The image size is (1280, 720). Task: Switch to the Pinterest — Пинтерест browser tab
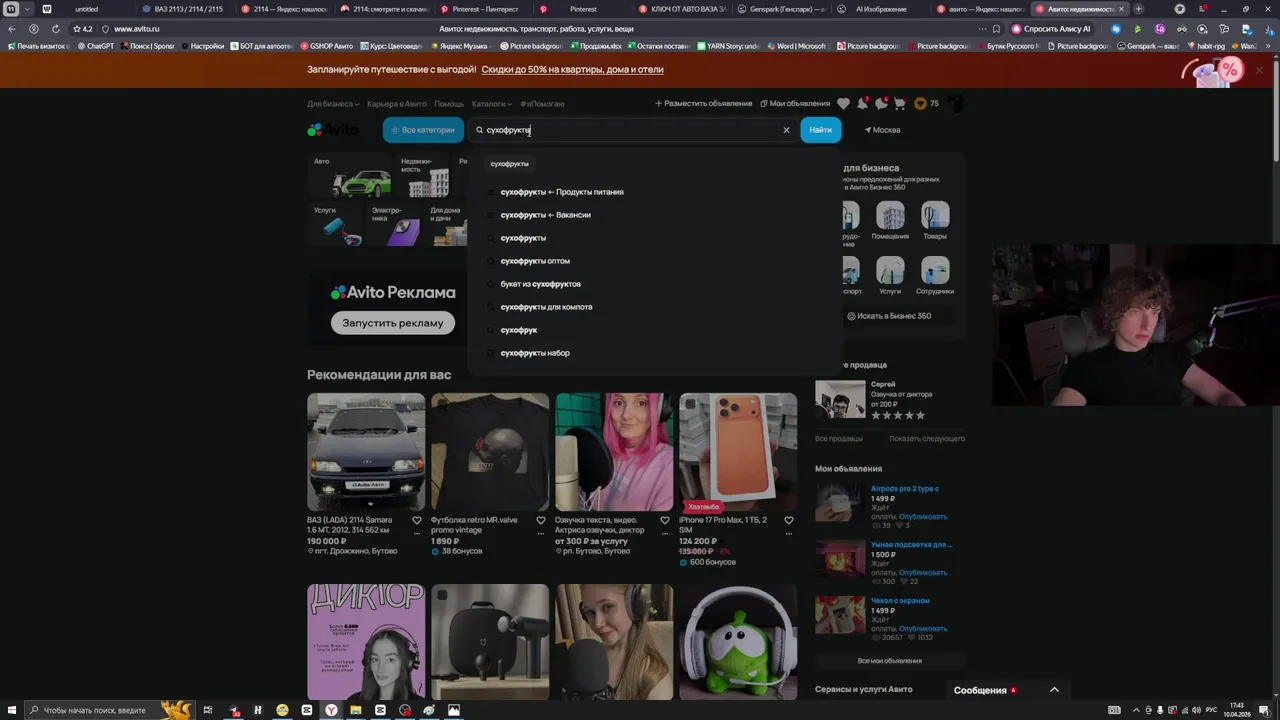[x=485, y=9]
